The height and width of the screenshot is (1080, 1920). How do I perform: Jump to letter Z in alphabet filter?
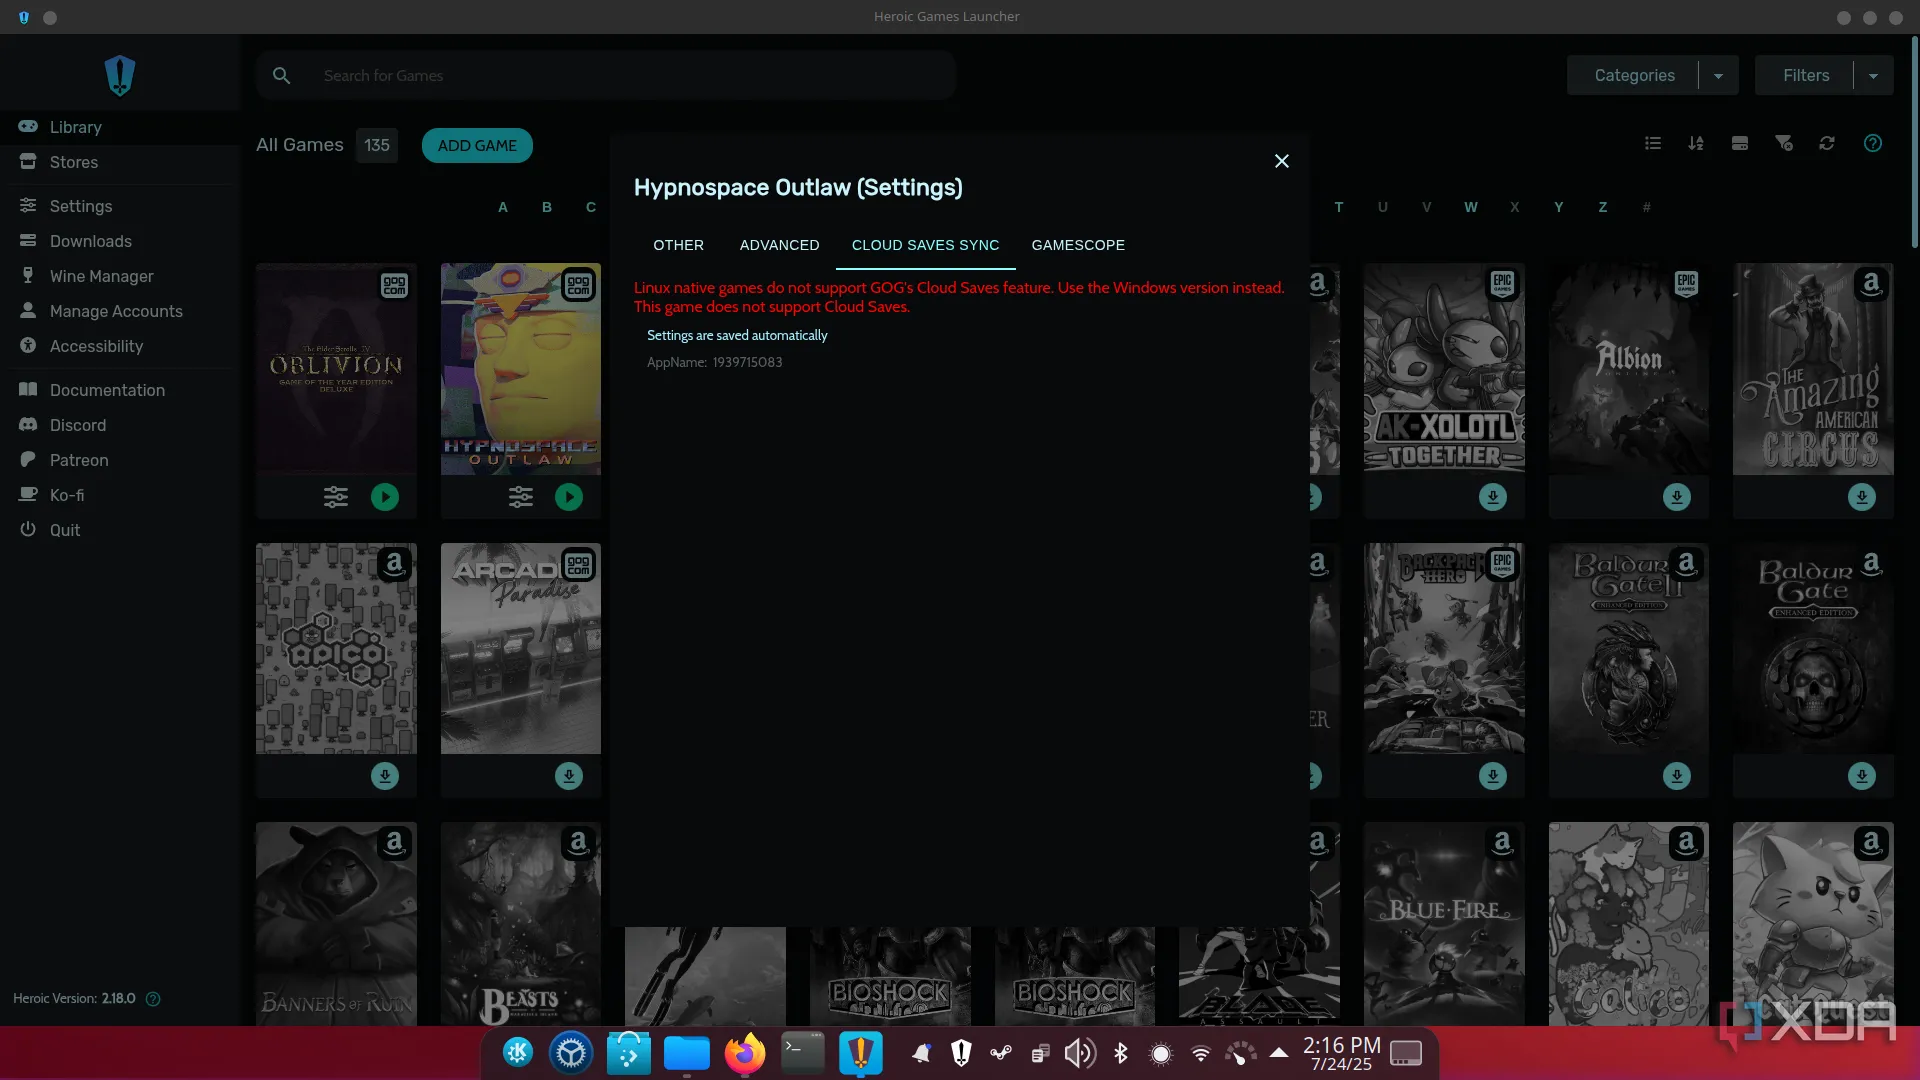(1603, 207)
